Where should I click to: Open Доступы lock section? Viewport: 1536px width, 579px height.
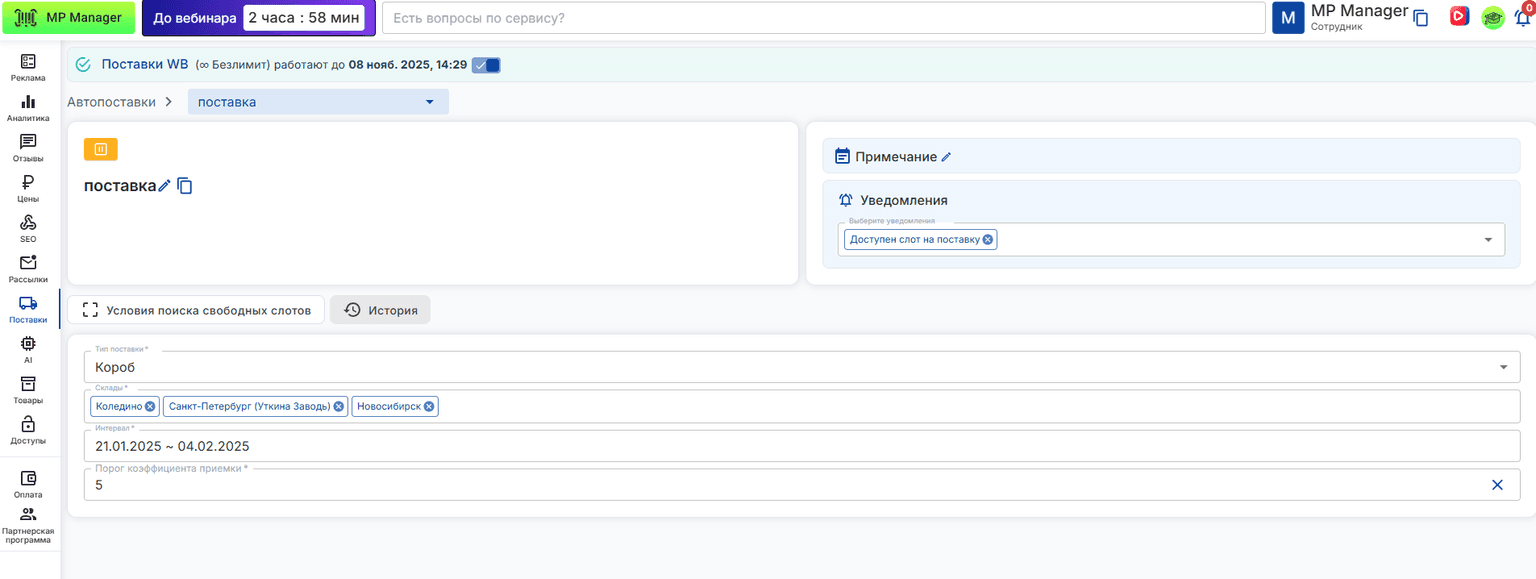pyautogui.click(x=28, y=431)
